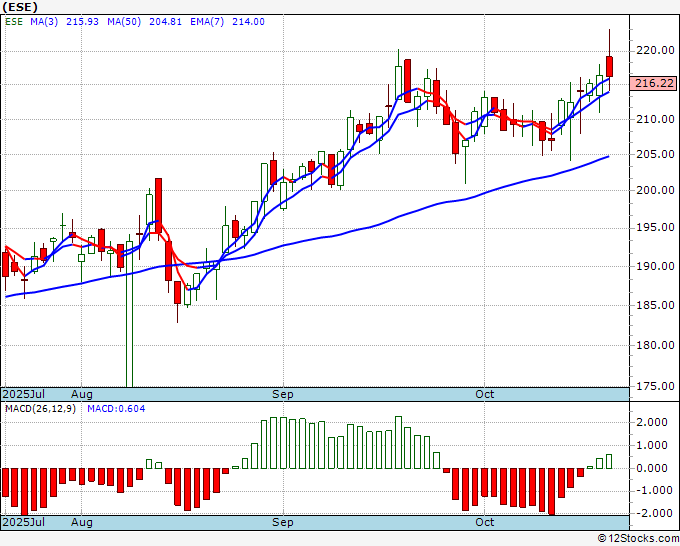The height and width of the screenshot is (546, 680).
Task: Click Oct on the price chart axis
Action: (484, 394)
